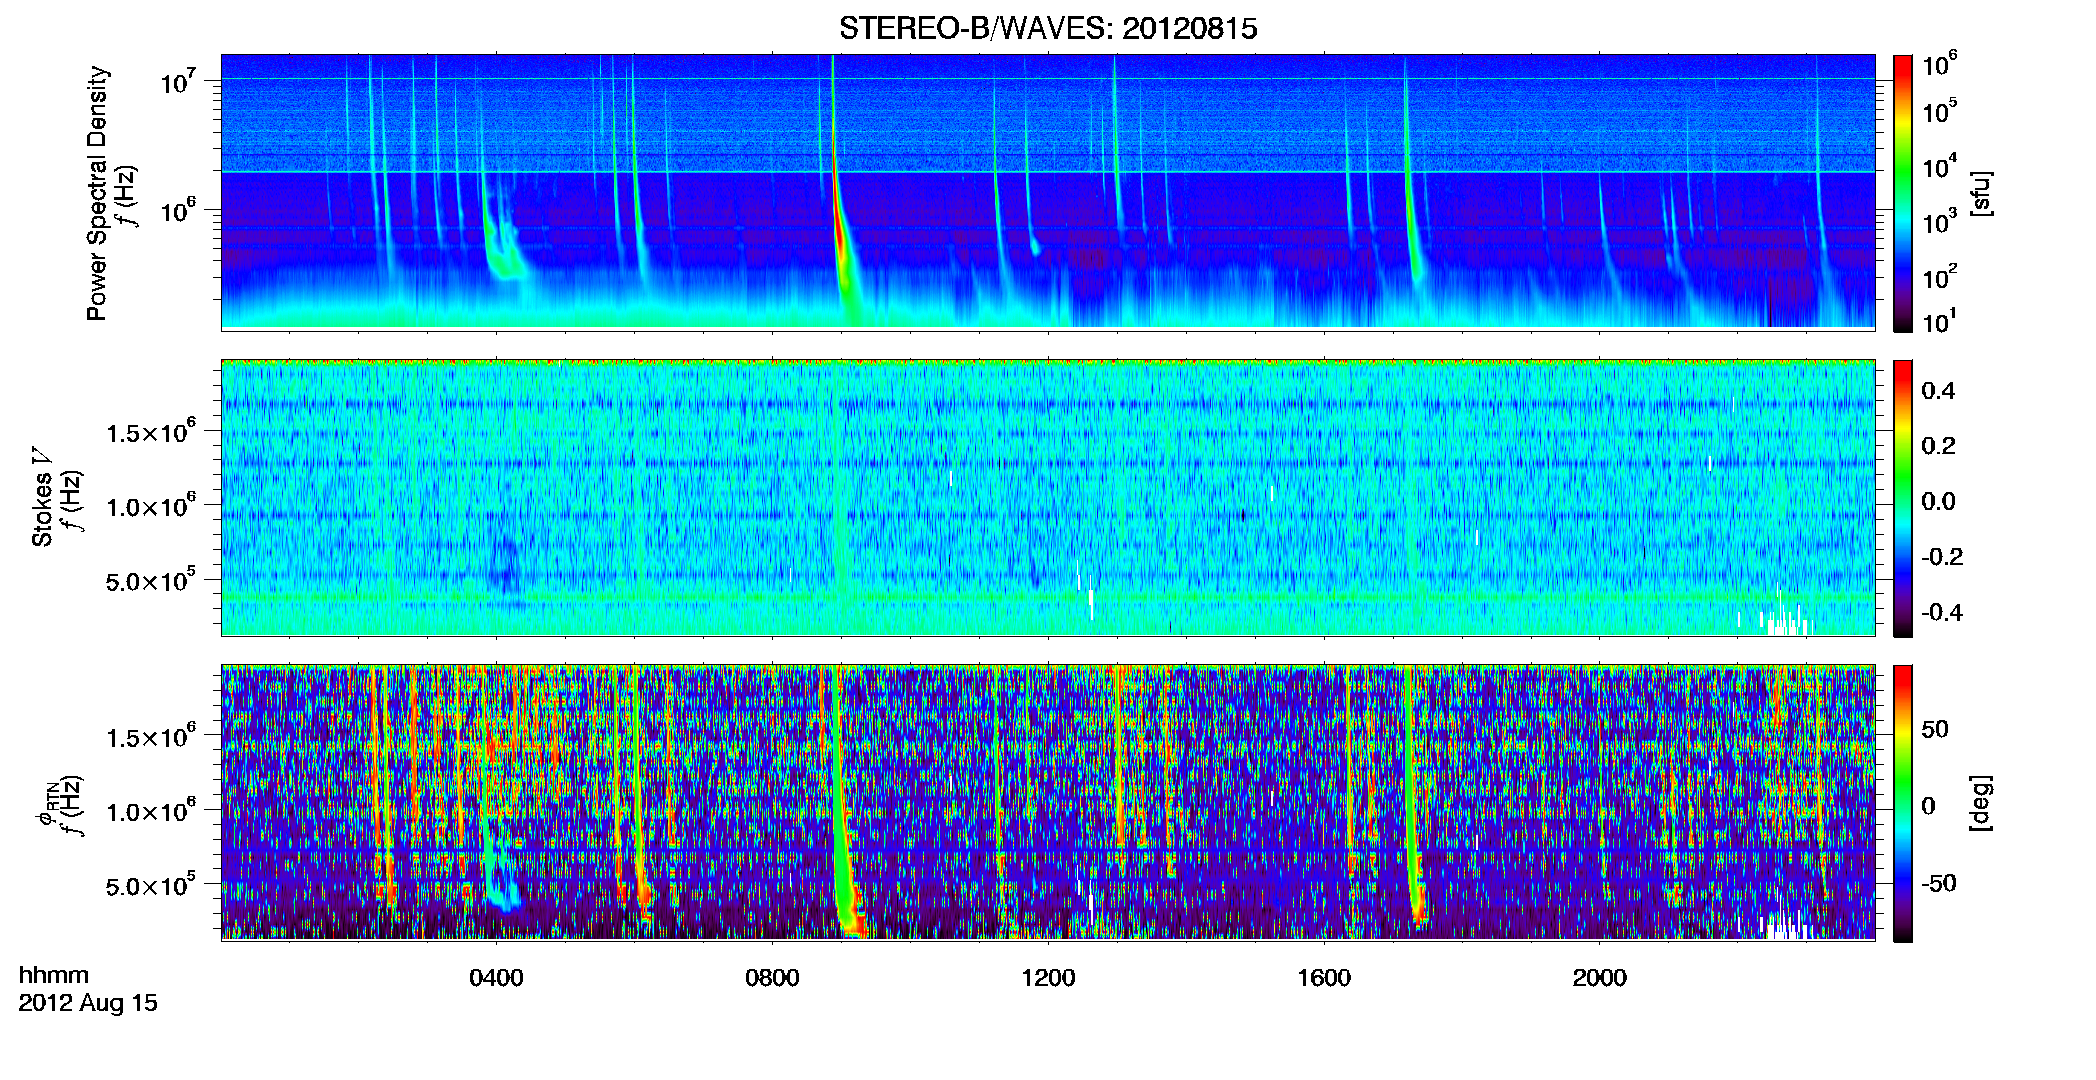The height and width of the screenshot is (1080, 2096).
Task: Click the positive "50" label on the degrees colorbar
Action: 1935,729
